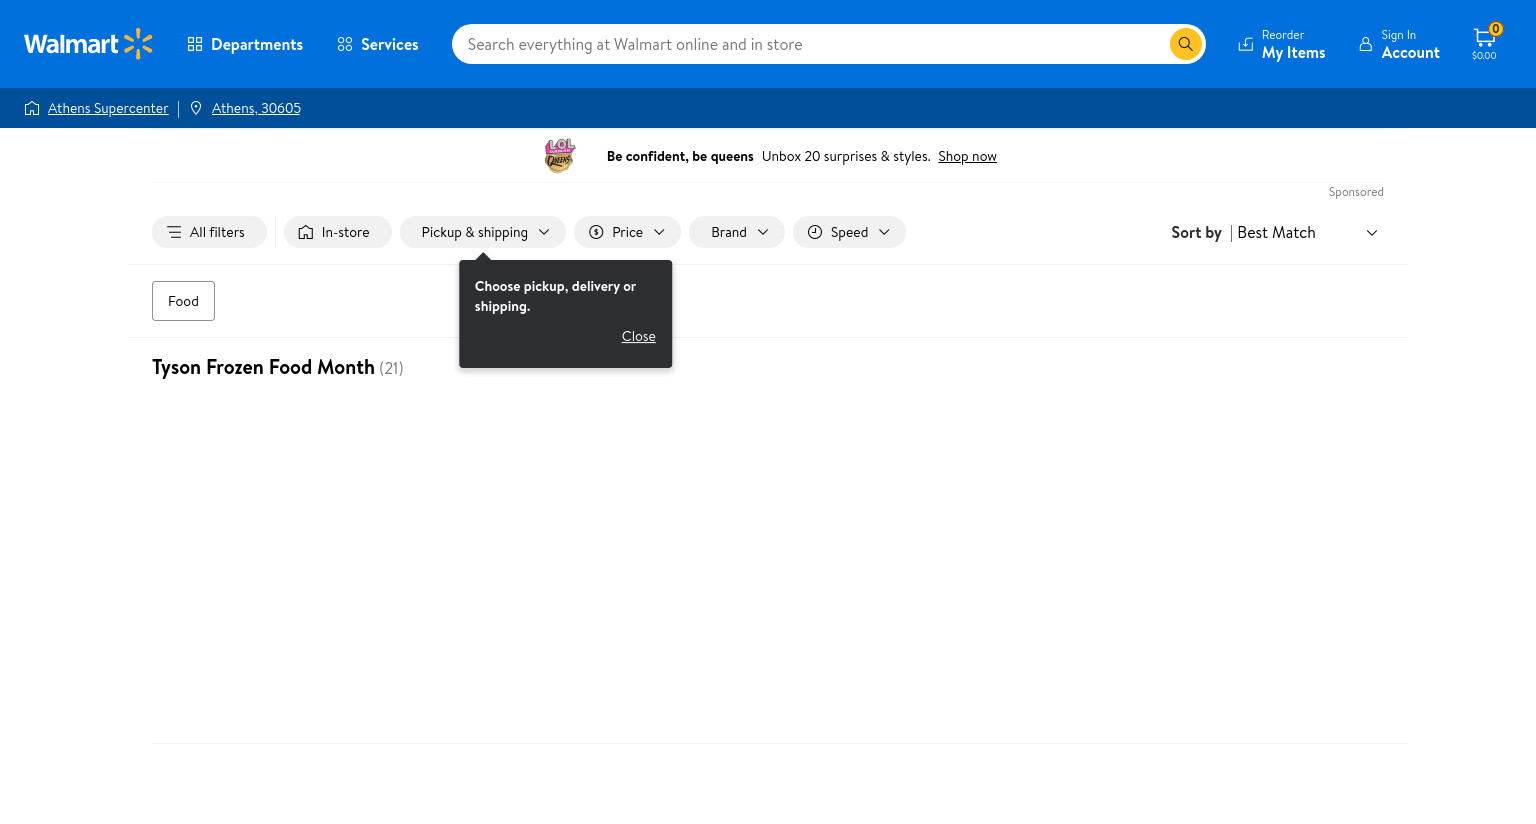Click the cart item count badge
1536x824 pixels.
(x=1496, y=29)
